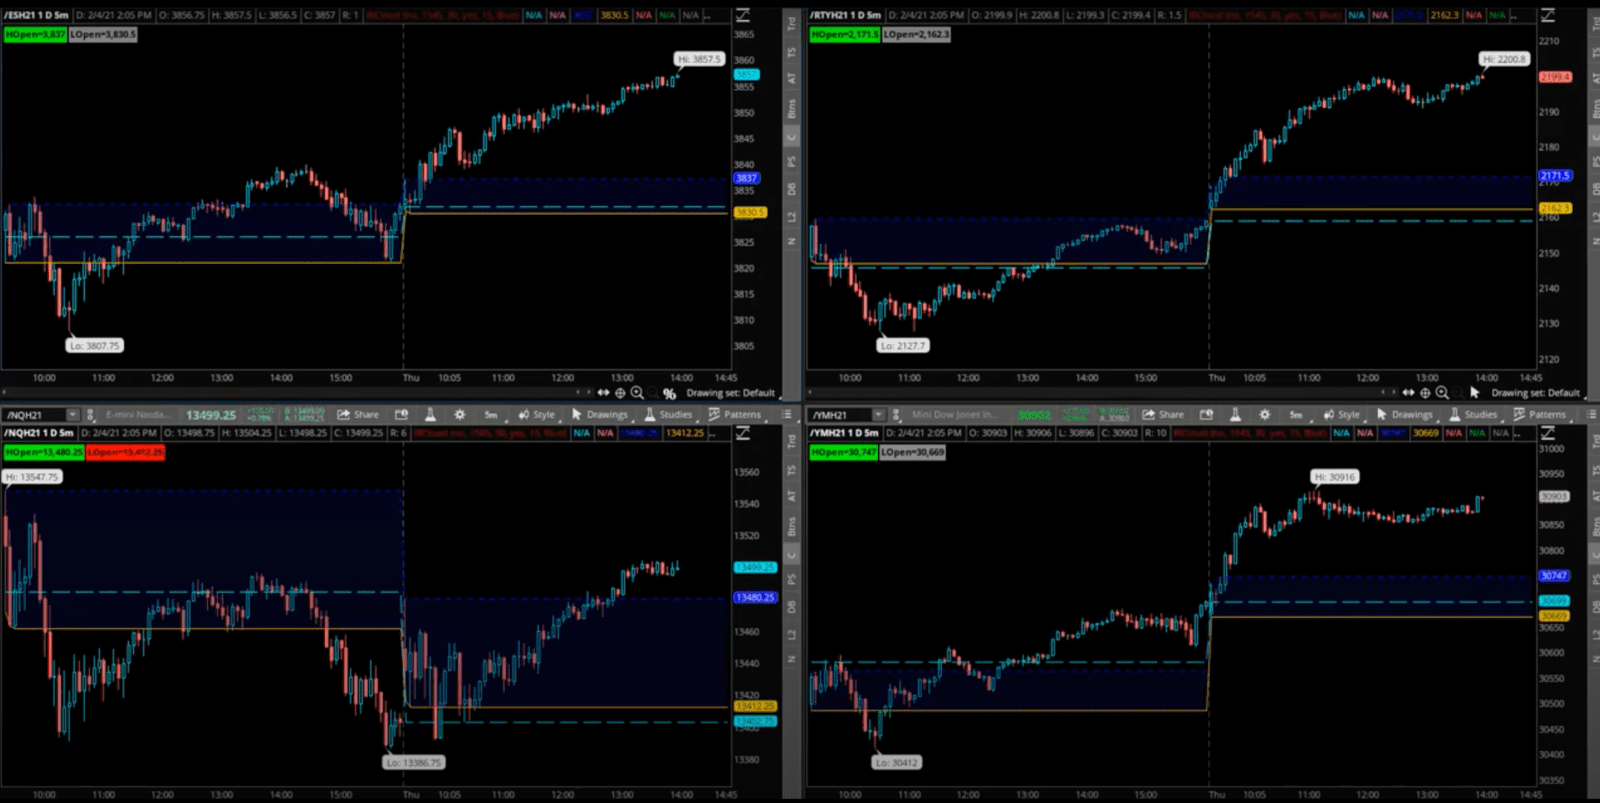Click the /NQH21 symbol input field
This screenshot has width=1600, height=803.
tap(34, 414)
